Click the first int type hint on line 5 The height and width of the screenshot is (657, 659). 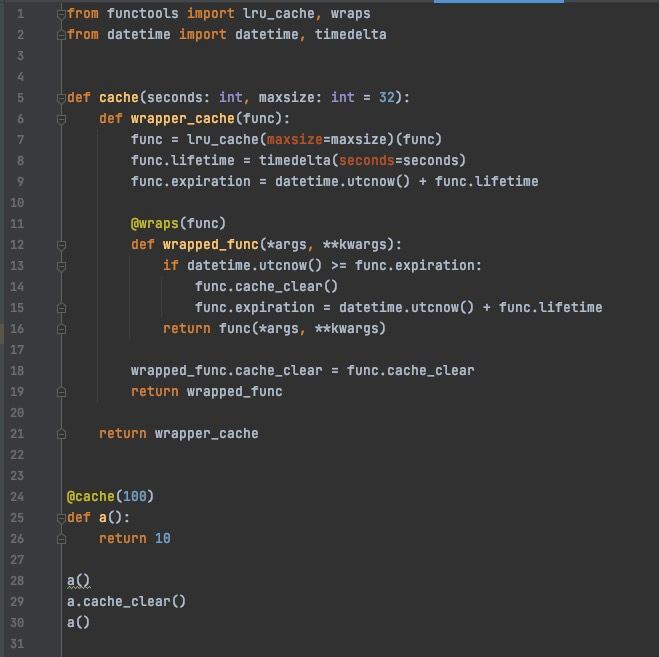pyautogui.click(x=231, y=98)
